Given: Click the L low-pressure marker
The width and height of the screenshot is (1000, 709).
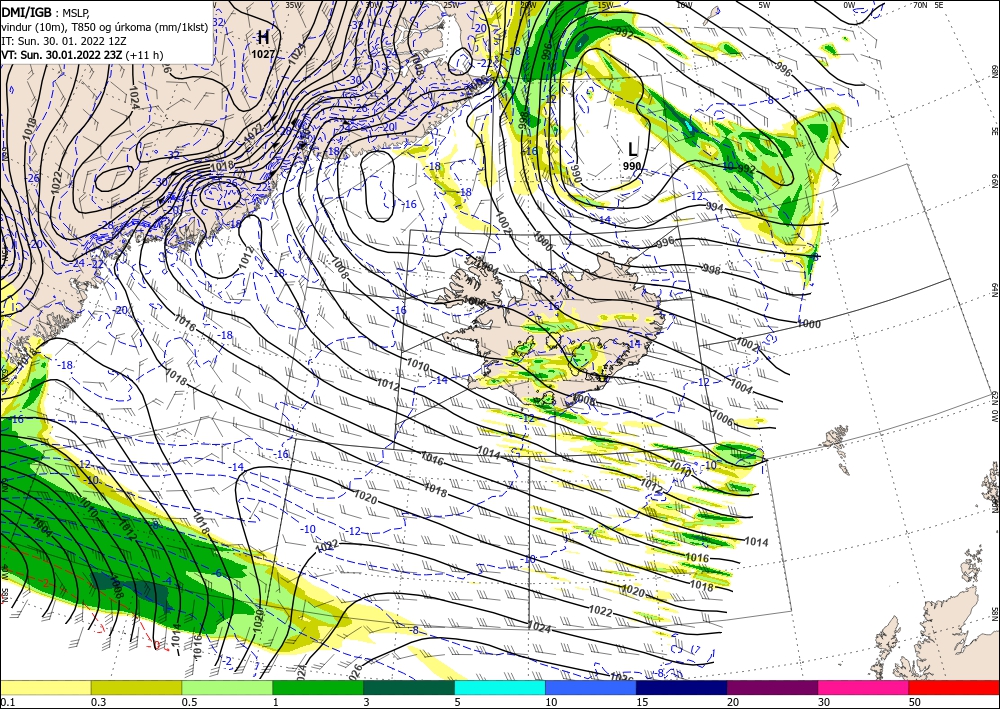Looking at the screenshot, I should pyautogui.click(x=632, y=149).
